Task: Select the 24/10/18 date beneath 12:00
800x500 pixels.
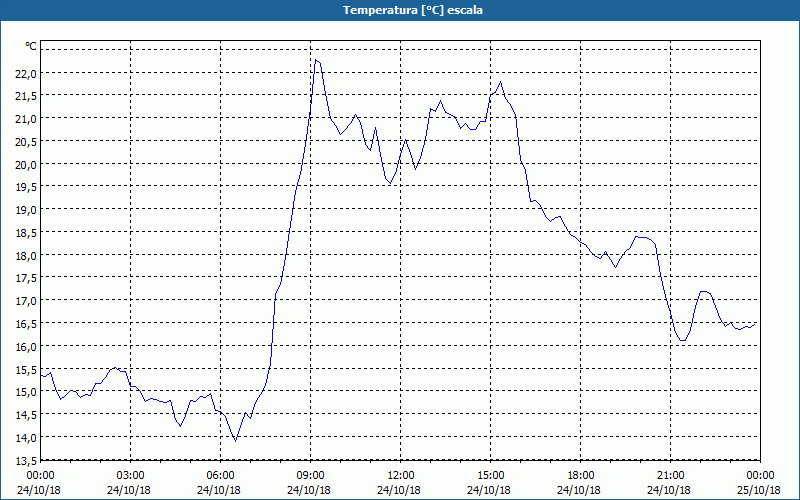Action: 399,490
